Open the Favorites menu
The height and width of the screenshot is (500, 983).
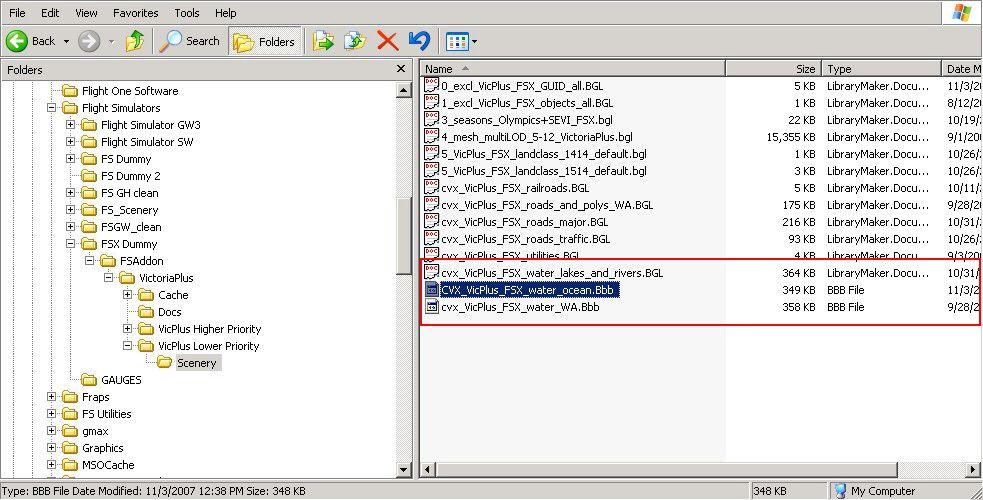[x=135, y=13]
